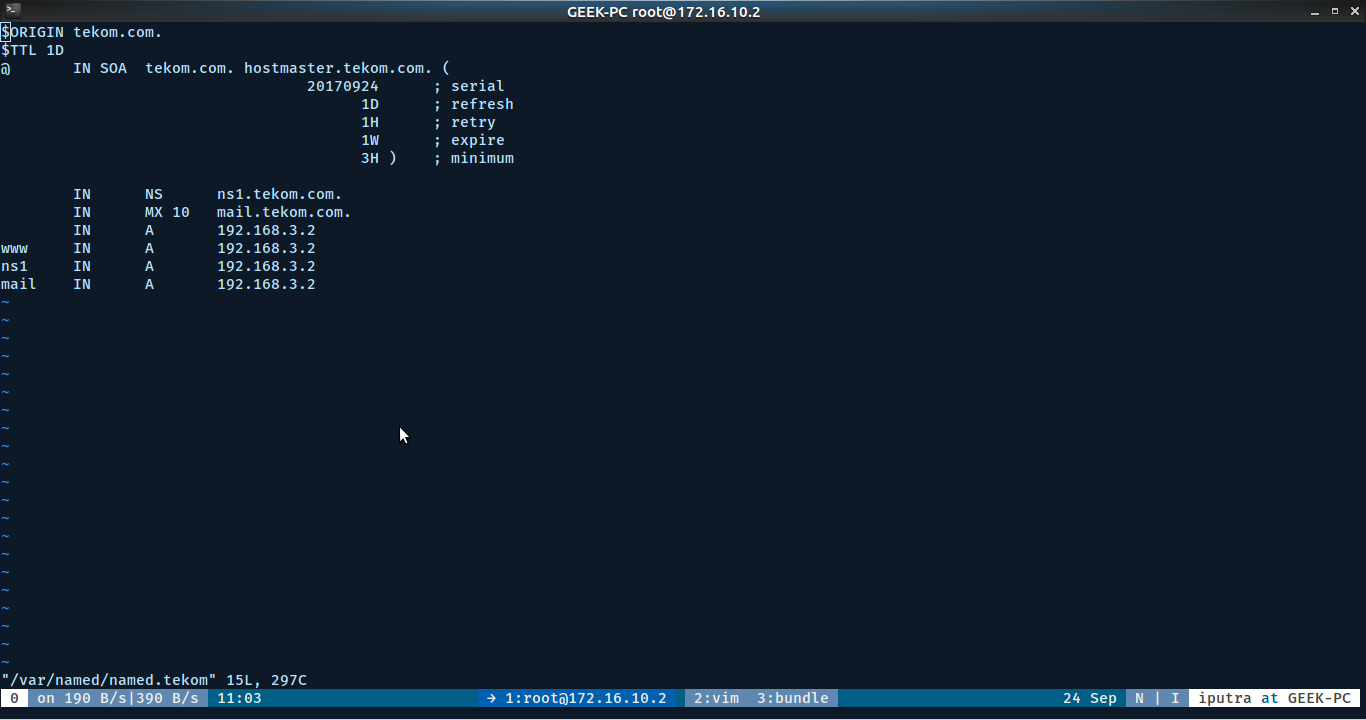Click the tmux session number 0

[14, 698]
